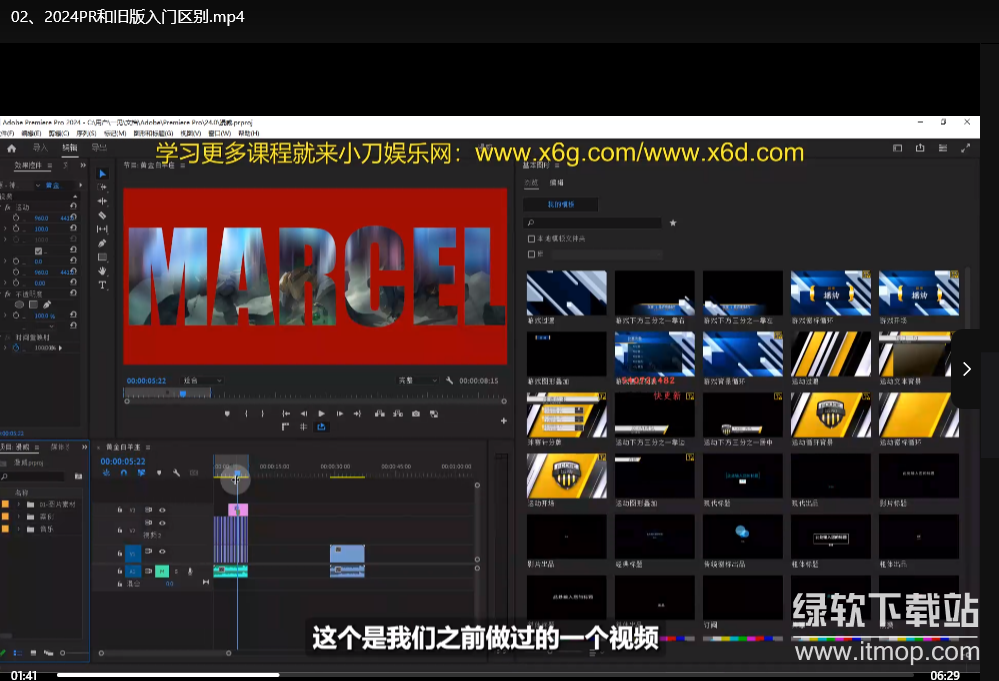Select the Selection arrow tool
This screenshot has width=999, height=681.
(102, 173)
